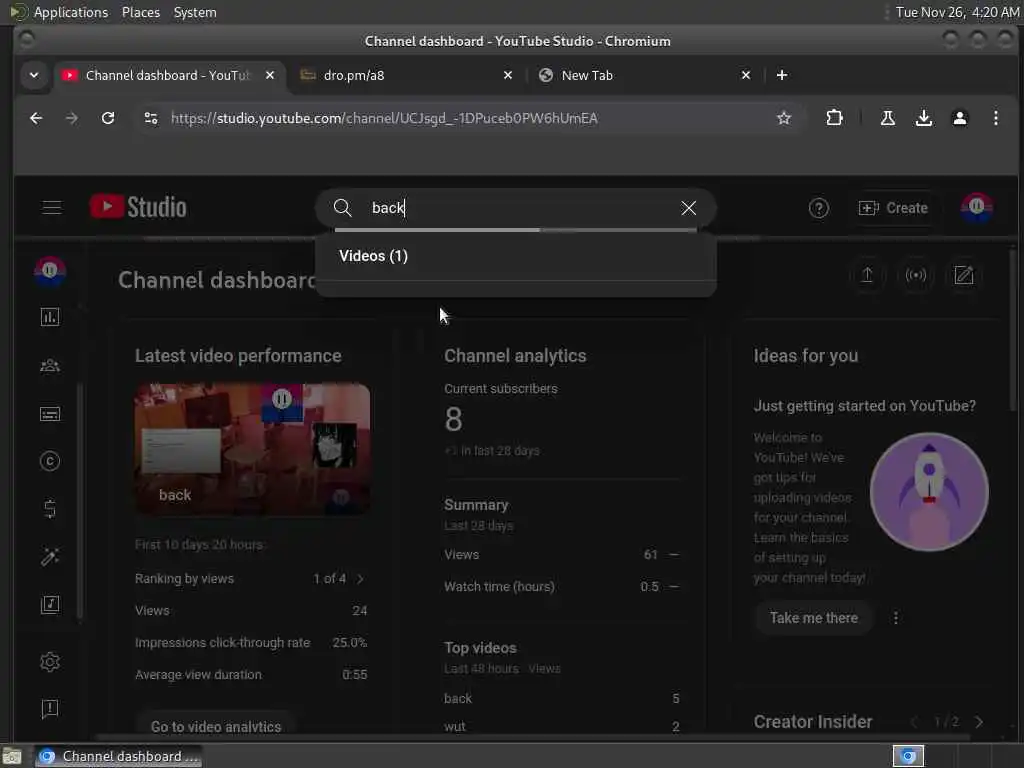Click Take me there button
The width and height of the screenshot is (1024, 768).
click(x=814, y=618)
